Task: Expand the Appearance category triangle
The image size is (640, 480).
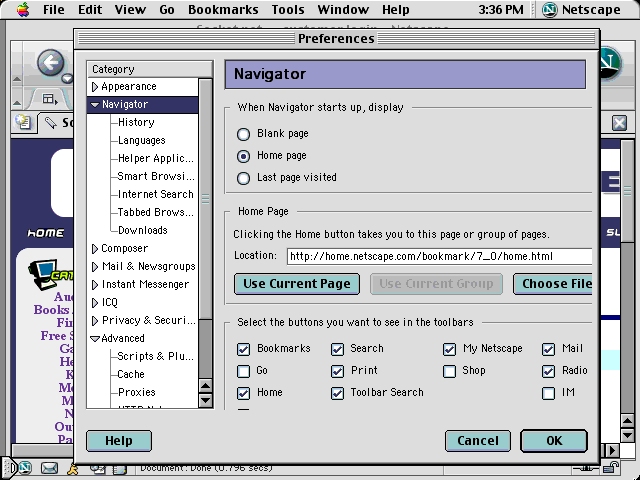Action: click(95, 87)
